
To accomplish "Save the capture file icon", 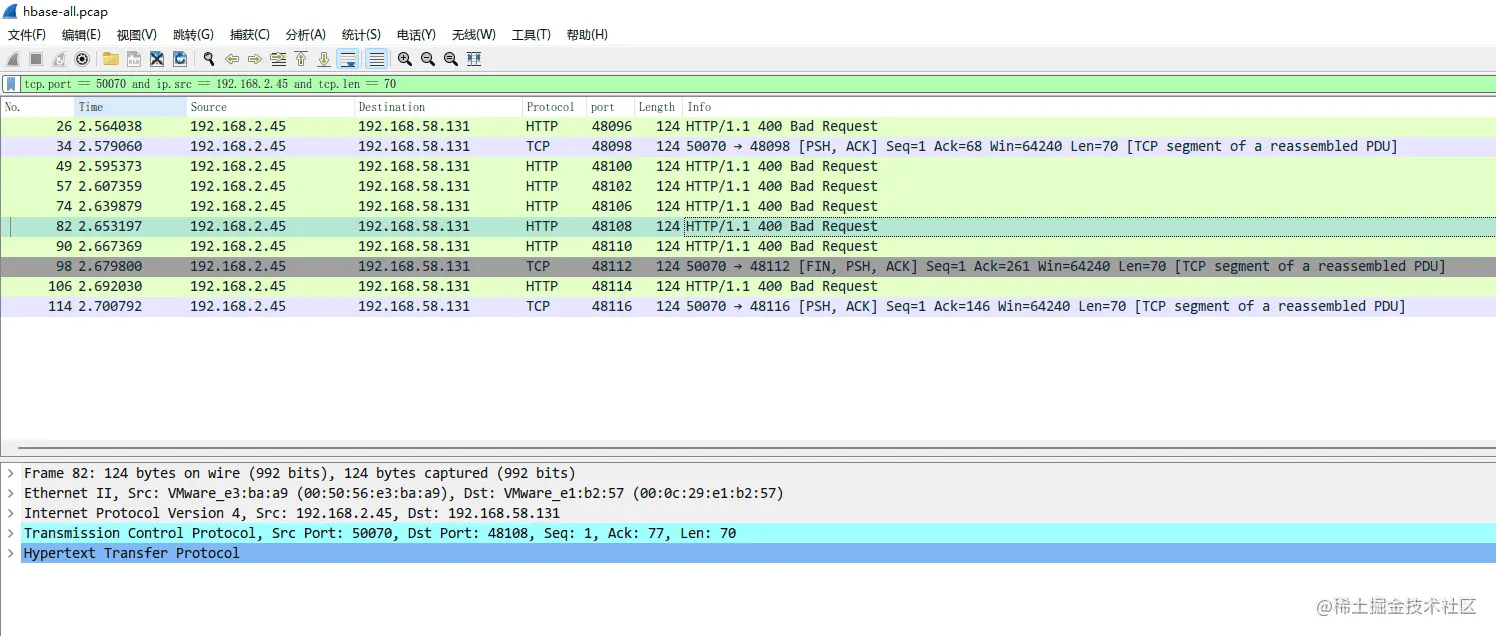I will [x=133, y=59].
